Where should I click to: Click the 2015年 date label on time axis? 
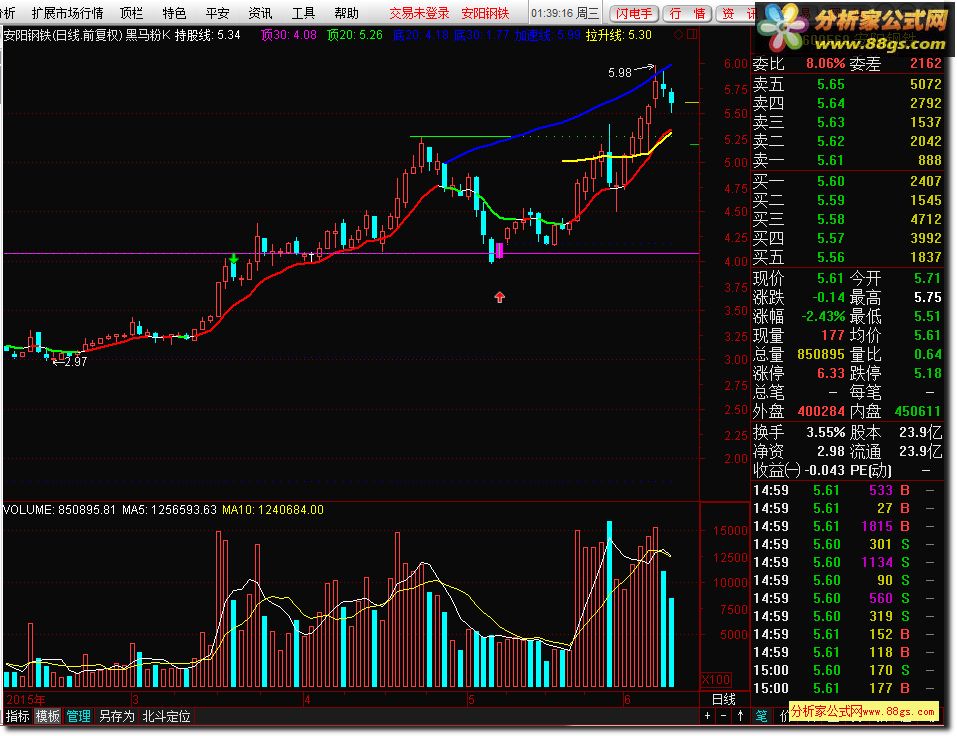click(x=25, y=699)
